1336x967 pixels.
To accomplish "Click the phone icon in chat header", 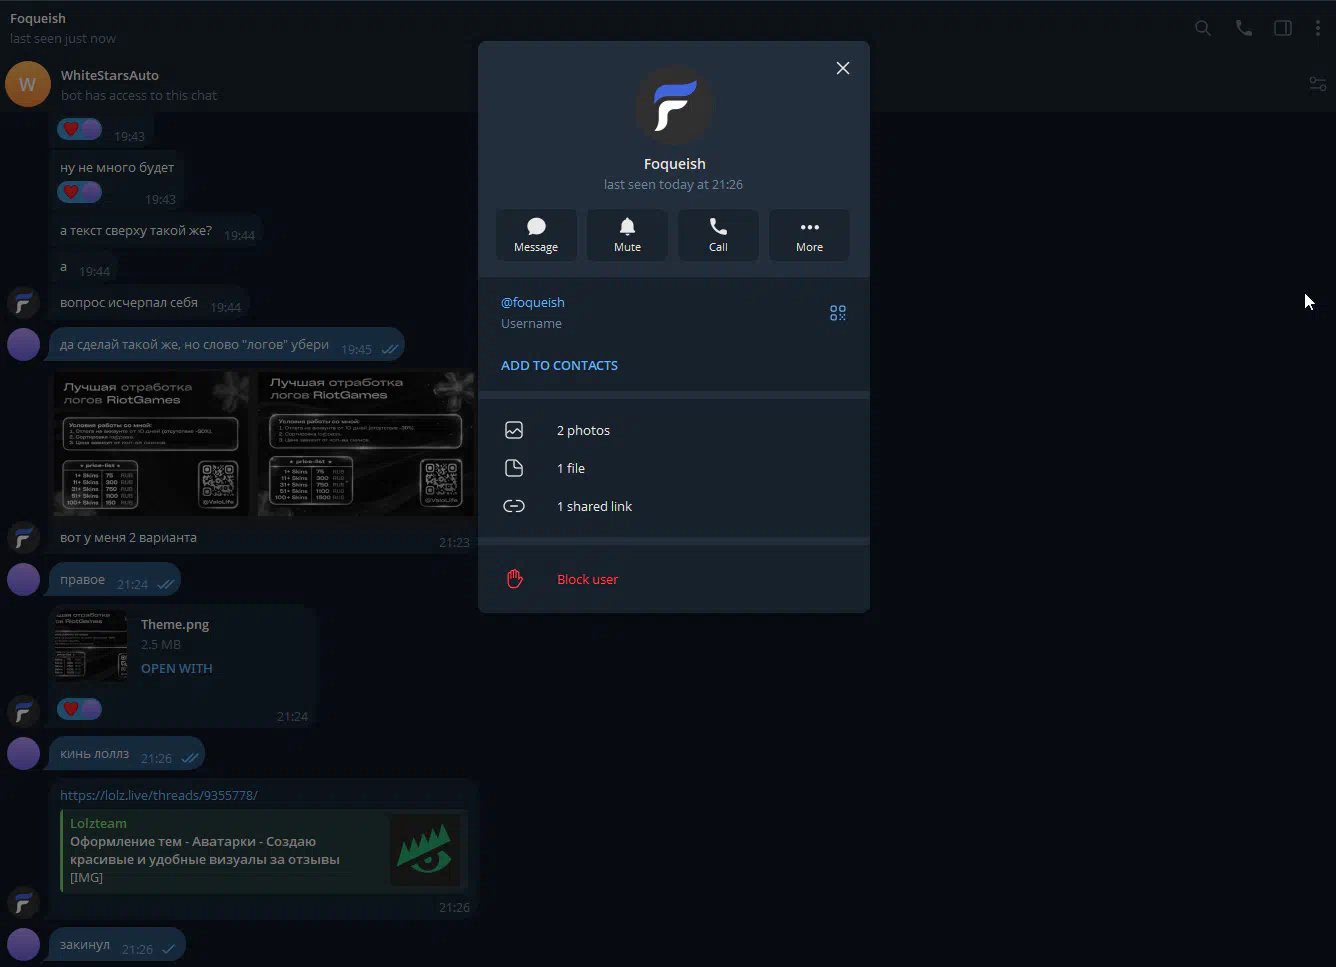I will [1243, 28].
